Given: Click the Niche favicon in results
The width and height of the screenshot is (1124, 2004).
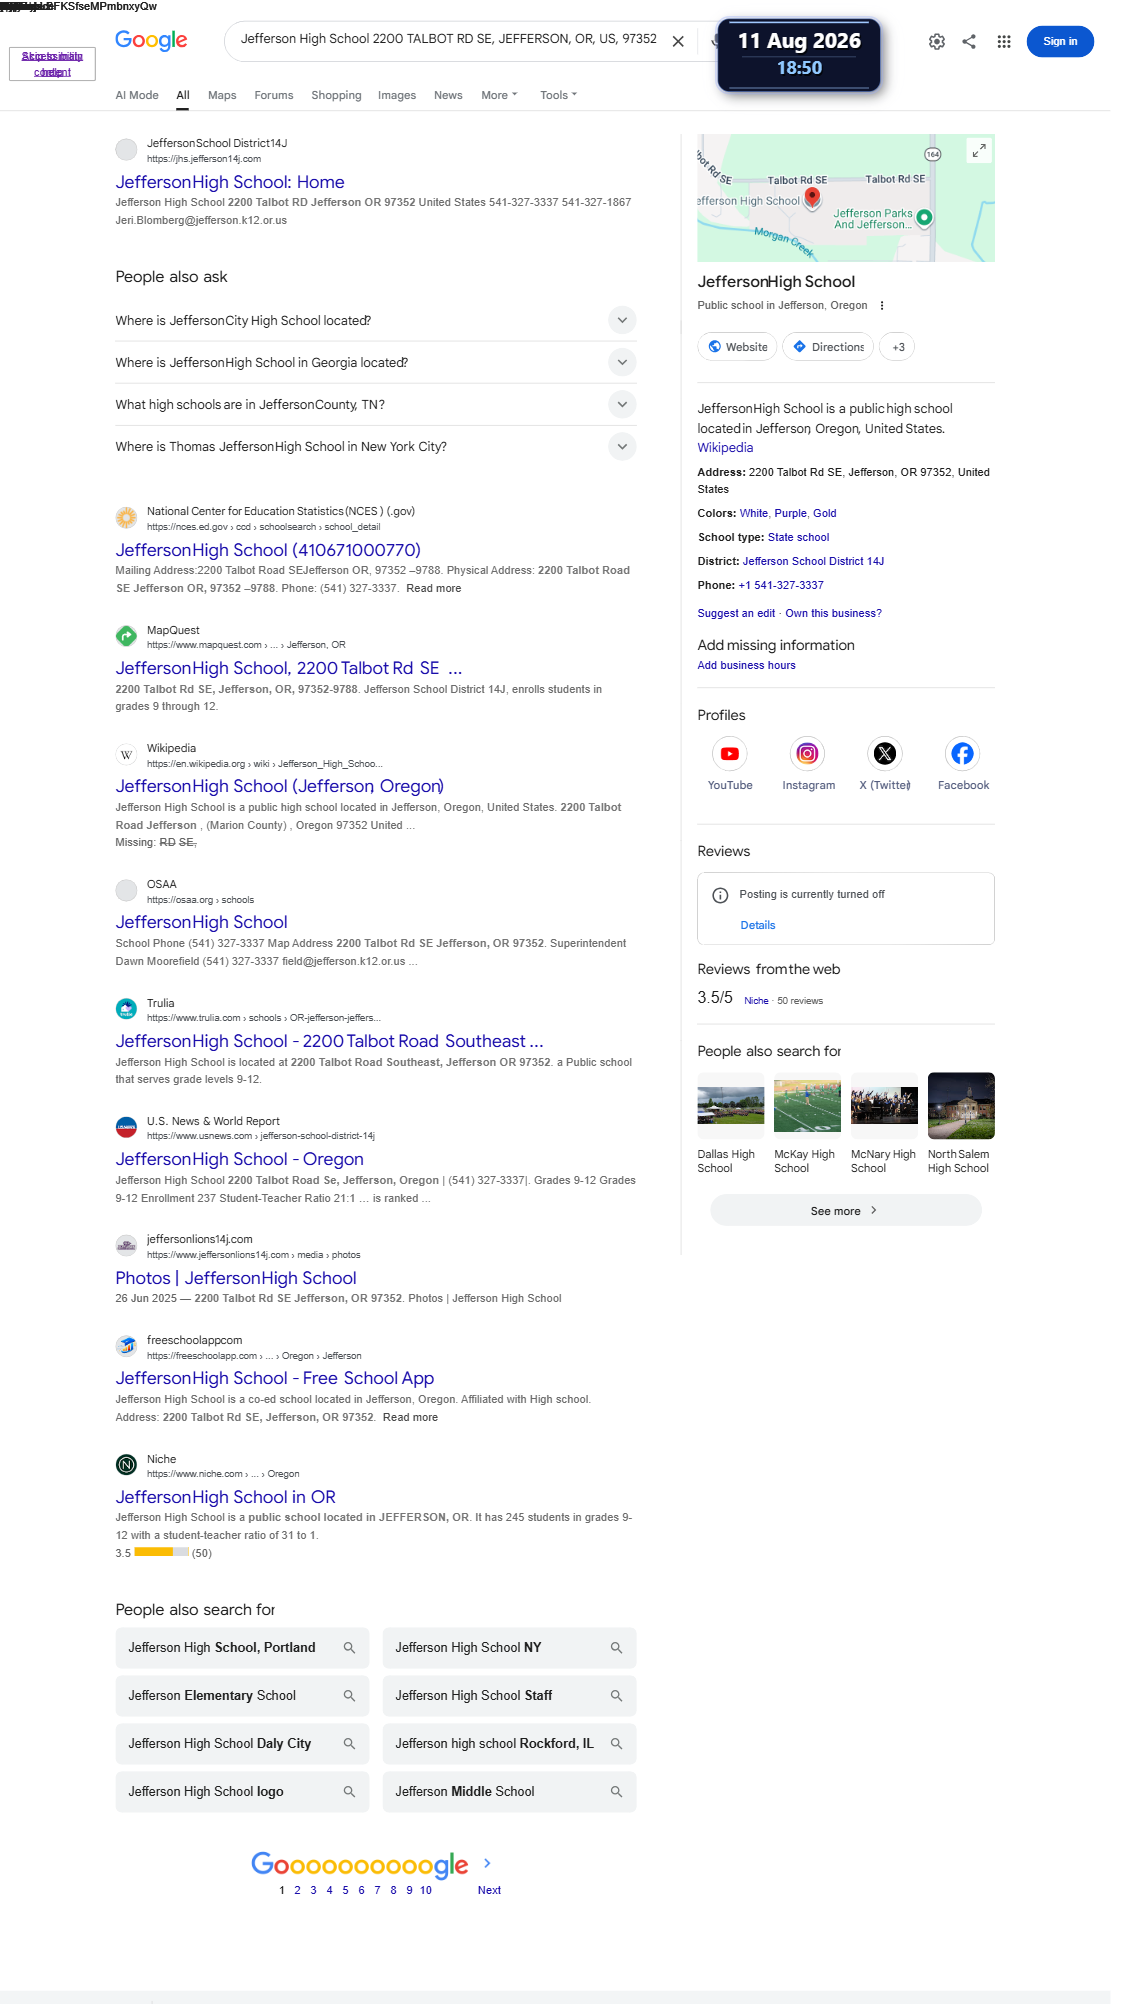Looking at the screenshot, I should pyautogui.click(x=126, y=1465).
